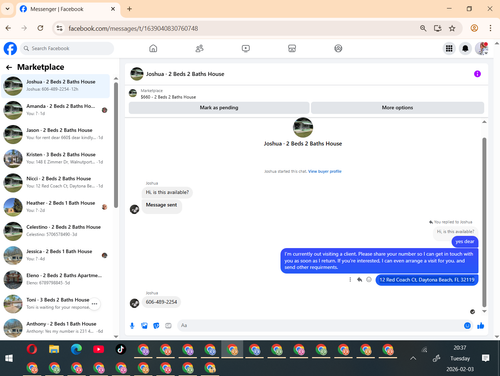The width and height of the screenshot is (500, 376).
Task: Open Joshua - 2 Beds 2 Baths House chat
Action: tap(56, 86)
